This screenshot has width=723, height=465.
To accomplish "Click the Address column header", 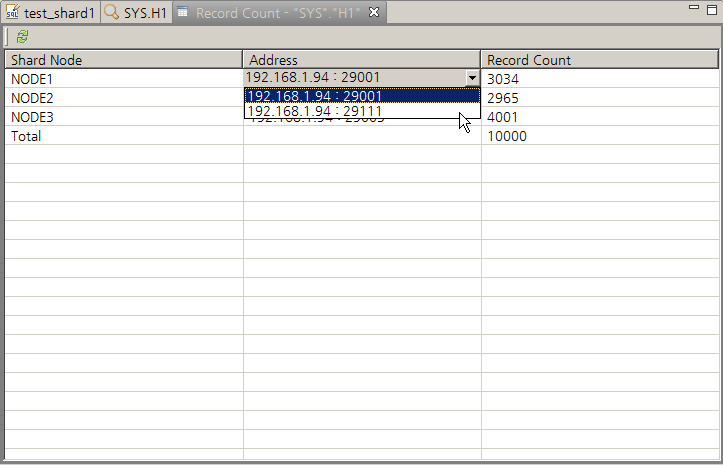I will click(x=273, y=60).
